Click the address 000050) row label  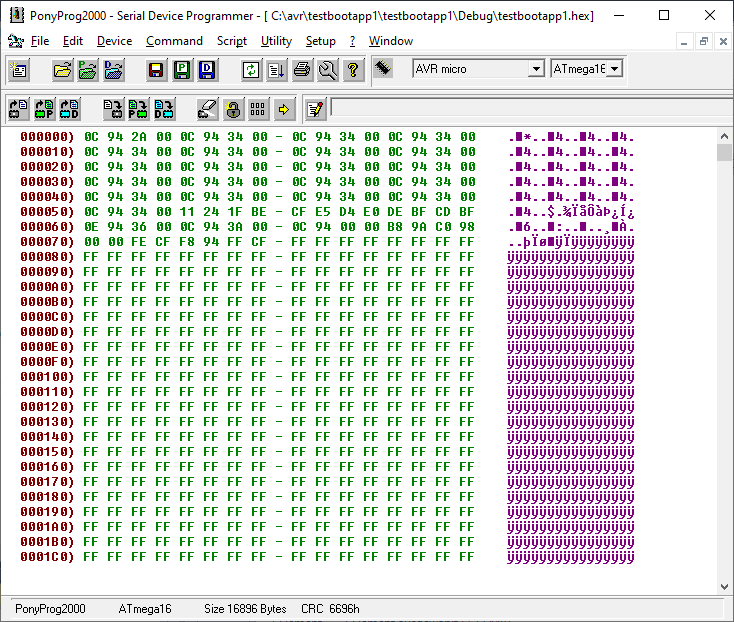point(47,212)
